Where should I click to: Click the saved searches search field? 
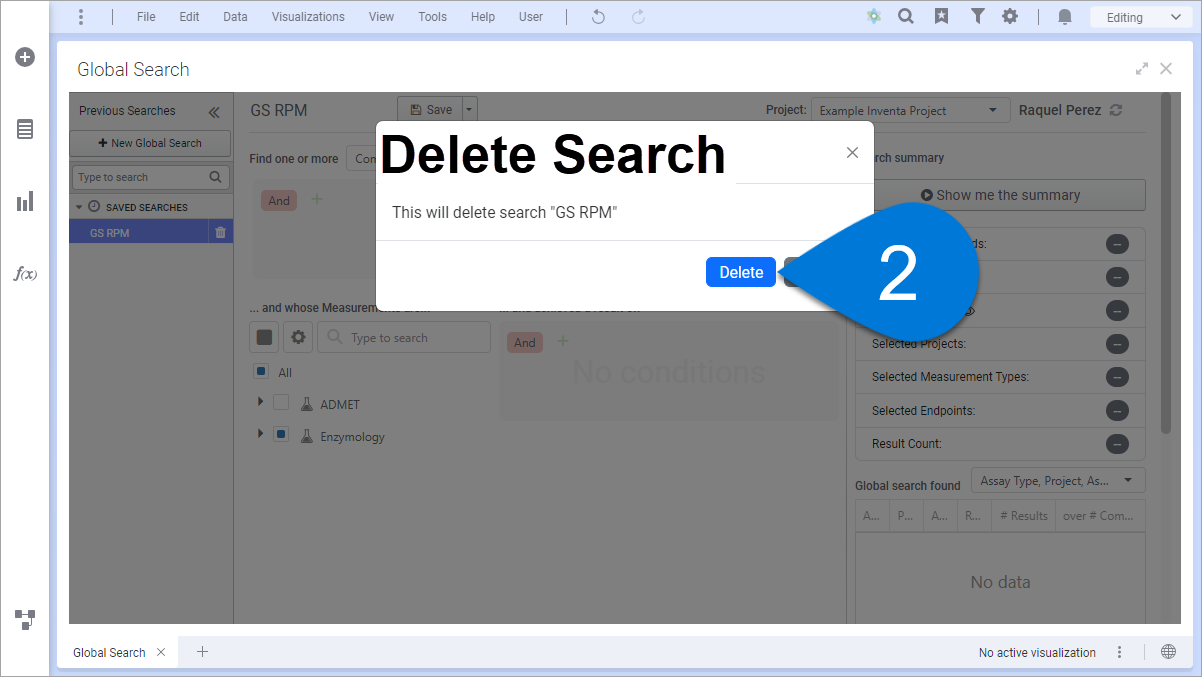pos(150,177)
